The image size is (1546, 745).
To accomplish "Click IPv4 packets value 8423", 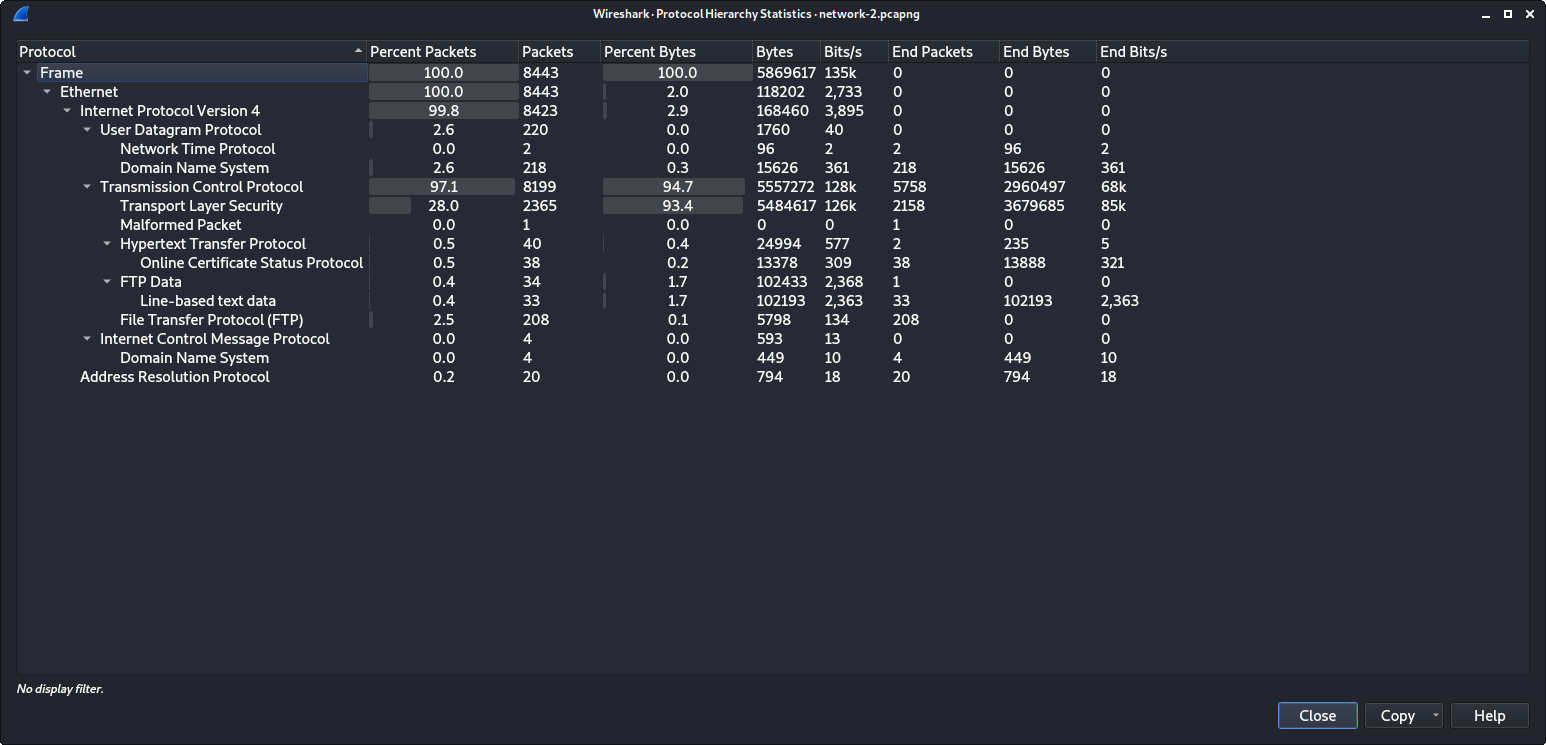I will (540, 111).
